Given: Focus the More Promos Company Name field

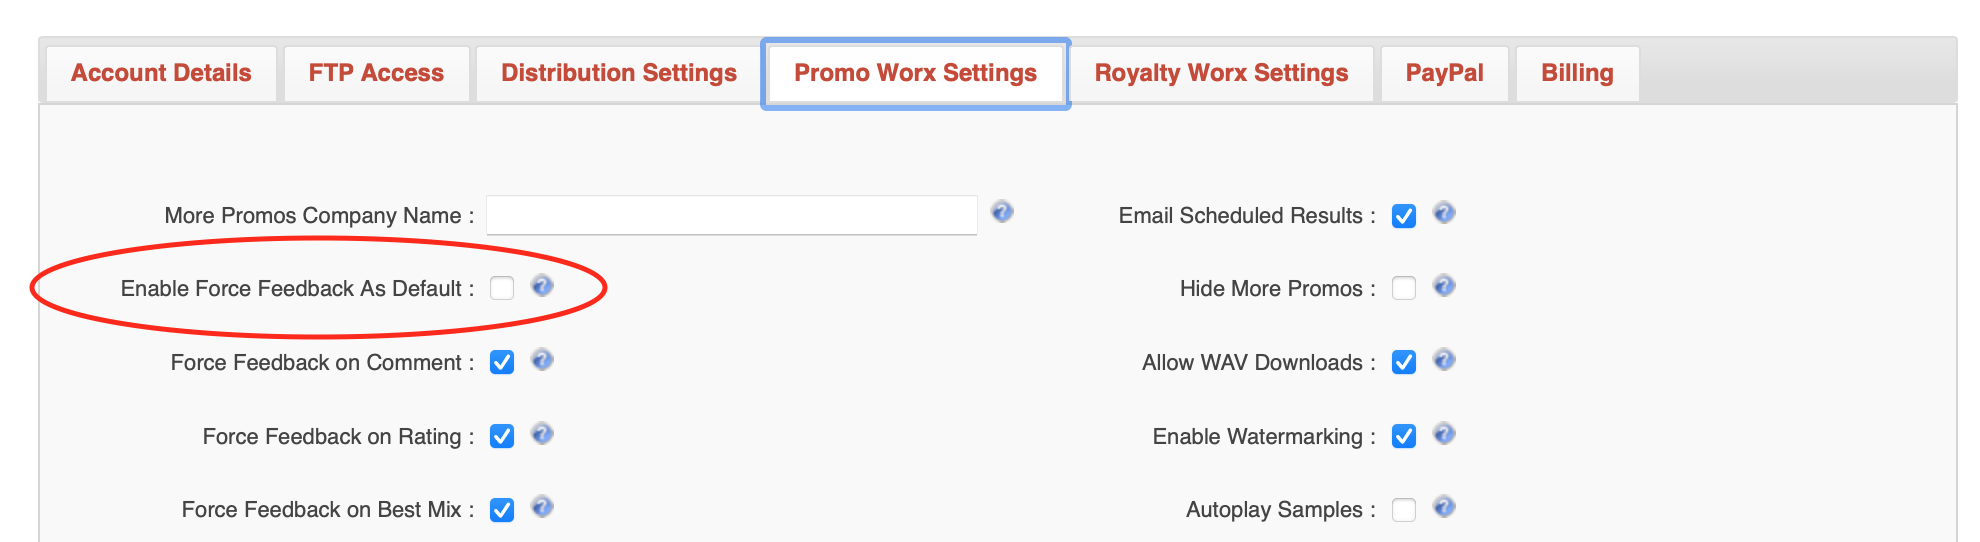Looking at the screenshot, I should [731, 215].
